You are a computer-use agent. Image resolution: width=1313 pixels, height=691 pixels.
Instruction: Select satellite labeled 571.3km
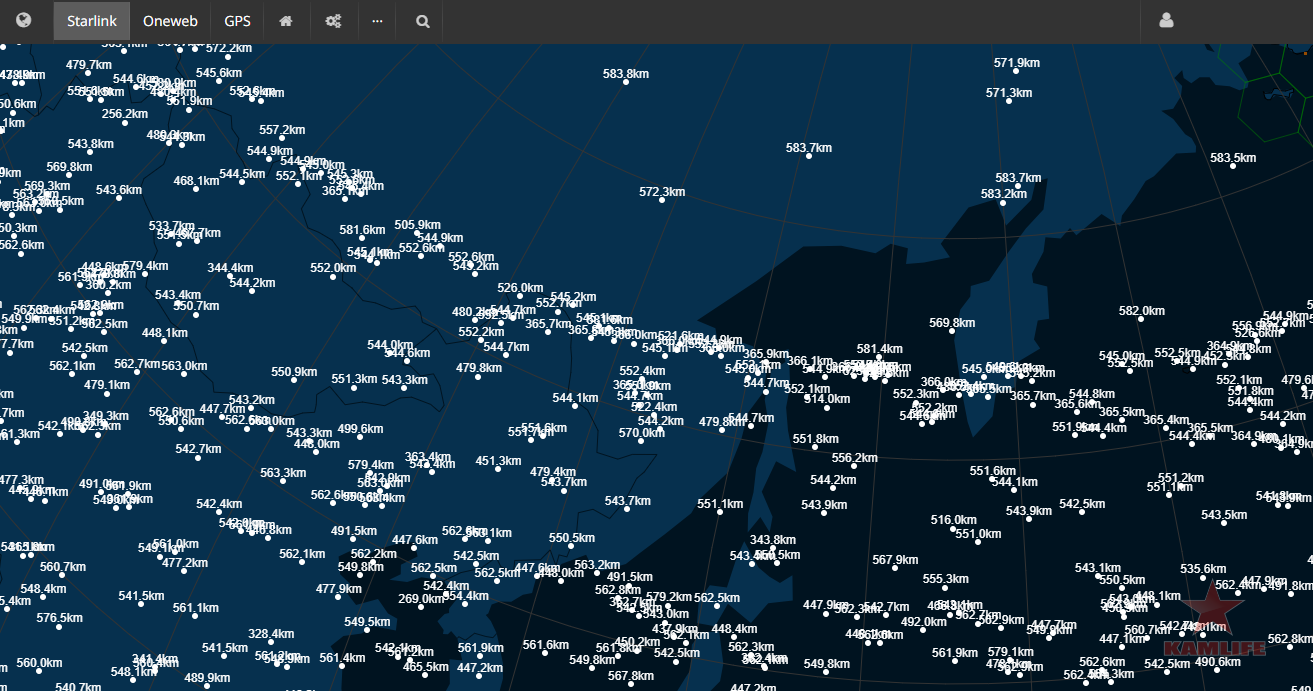coord(1009,93)
